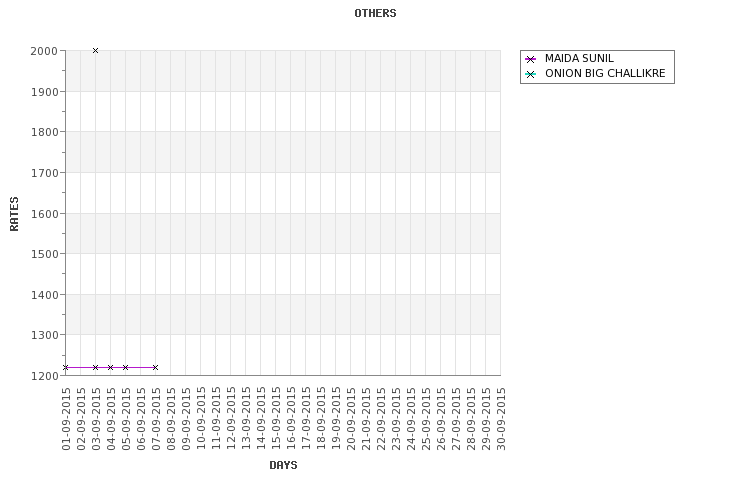Select the data marker on 01-09-2015
The height and width of the screenshot is (500, 750).
coord(65,367)
